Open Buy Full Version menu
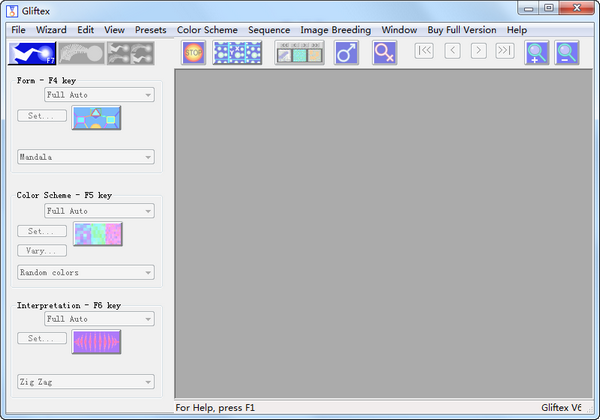 pos(462,30)
